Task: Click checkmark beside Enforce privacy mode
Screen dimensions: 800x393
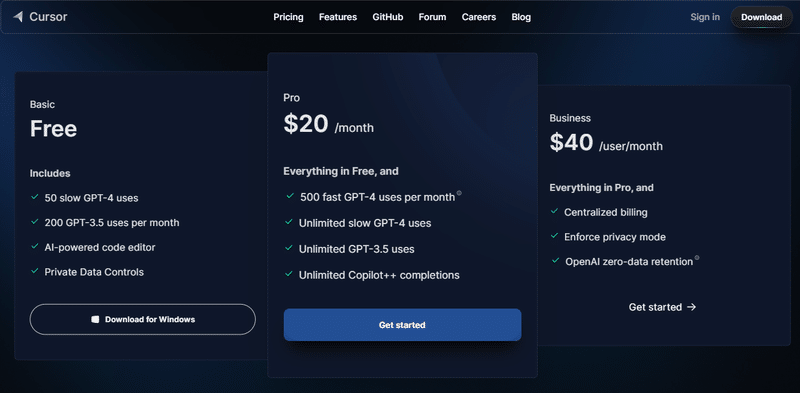Action: tap(555, 236)
